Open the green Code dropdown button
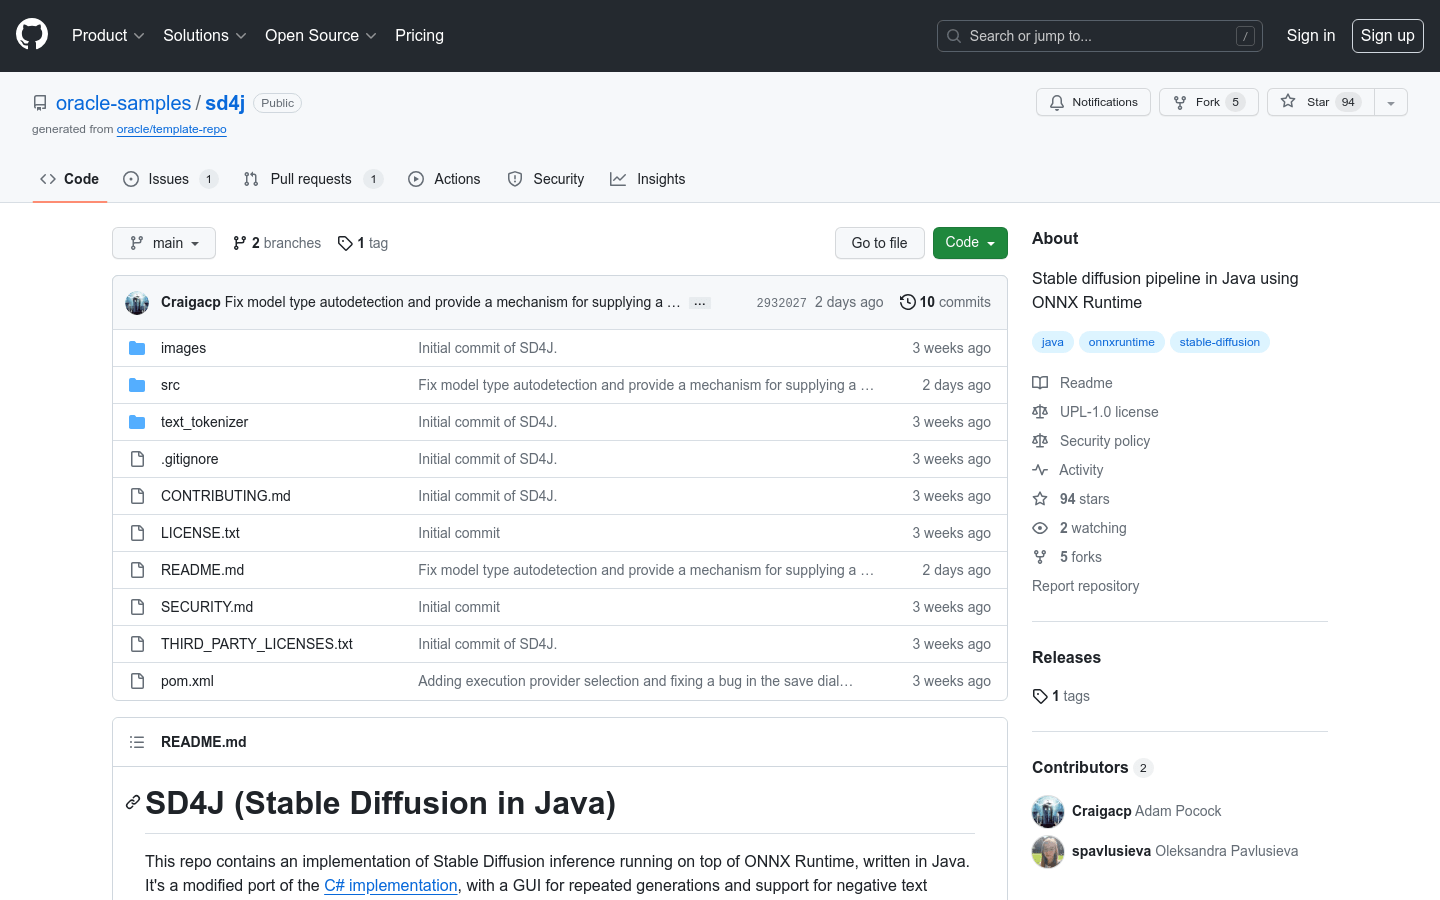The width and height of the screenshot is (1440, 900). pyautogui.click(x=970, y=243)
